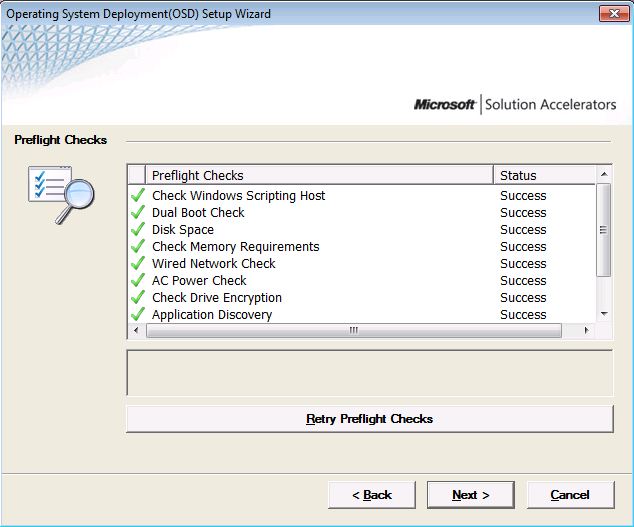Select the Wired Network Check row
This screenshot has width=634, height=527.
362,263
